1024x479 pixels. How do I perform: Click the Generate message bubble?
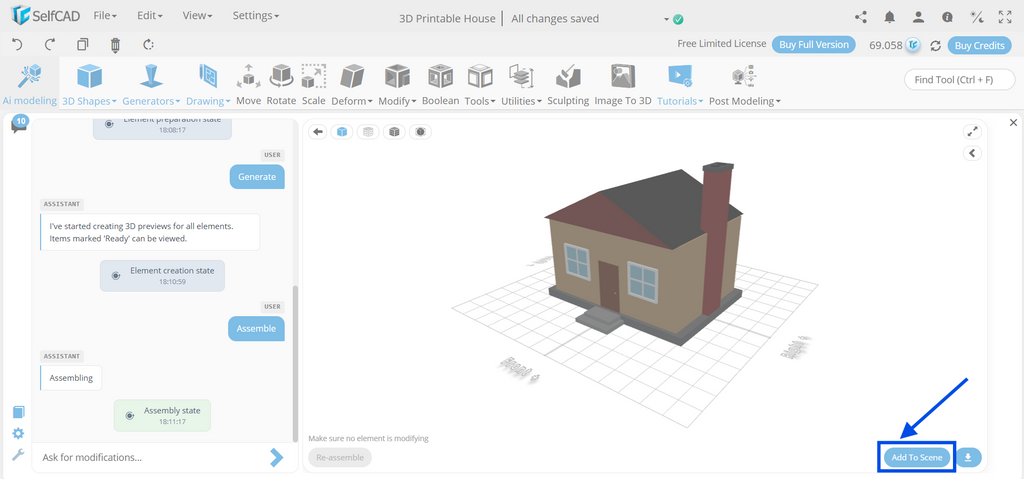(x=257, y=176)
